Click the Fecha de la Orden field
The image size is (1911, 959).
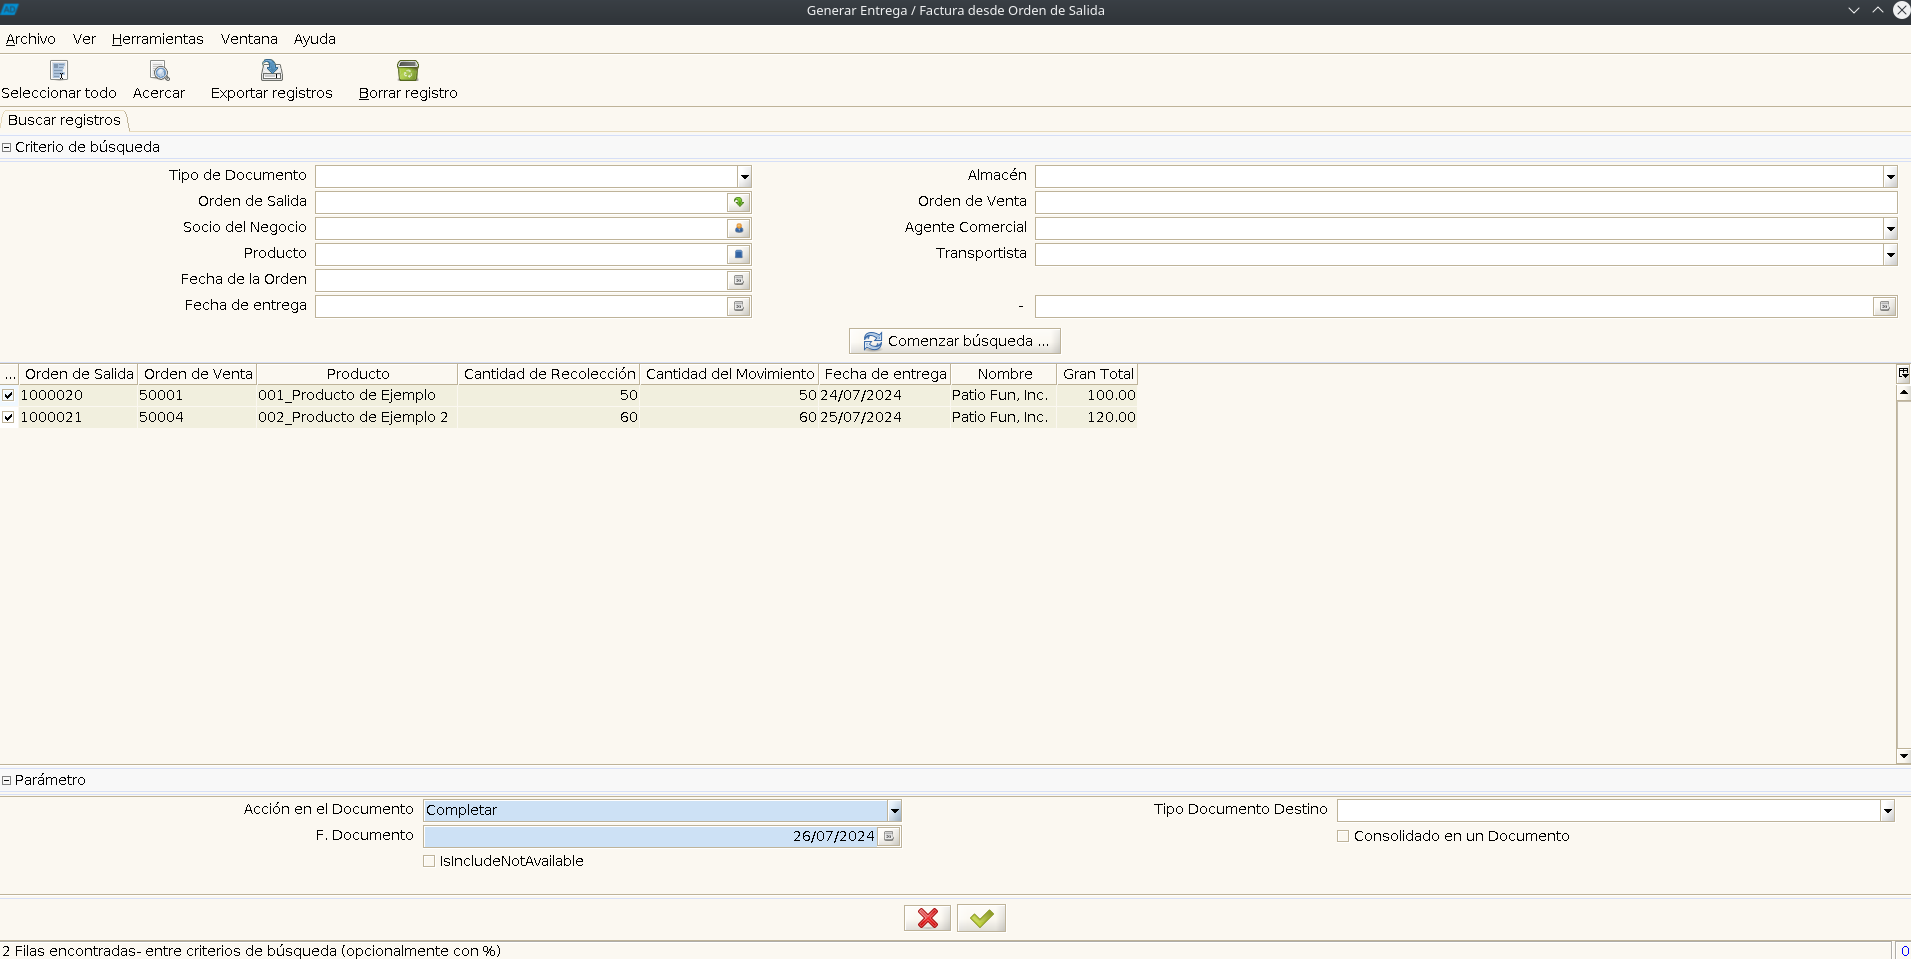click(521, 280)
